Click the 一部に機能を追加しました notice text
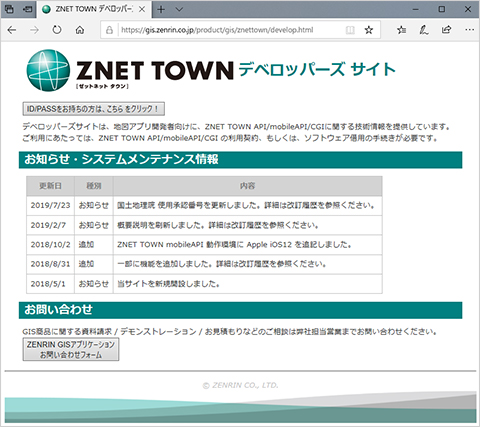This screenshot has height=427, width=480. coord(222,264)
